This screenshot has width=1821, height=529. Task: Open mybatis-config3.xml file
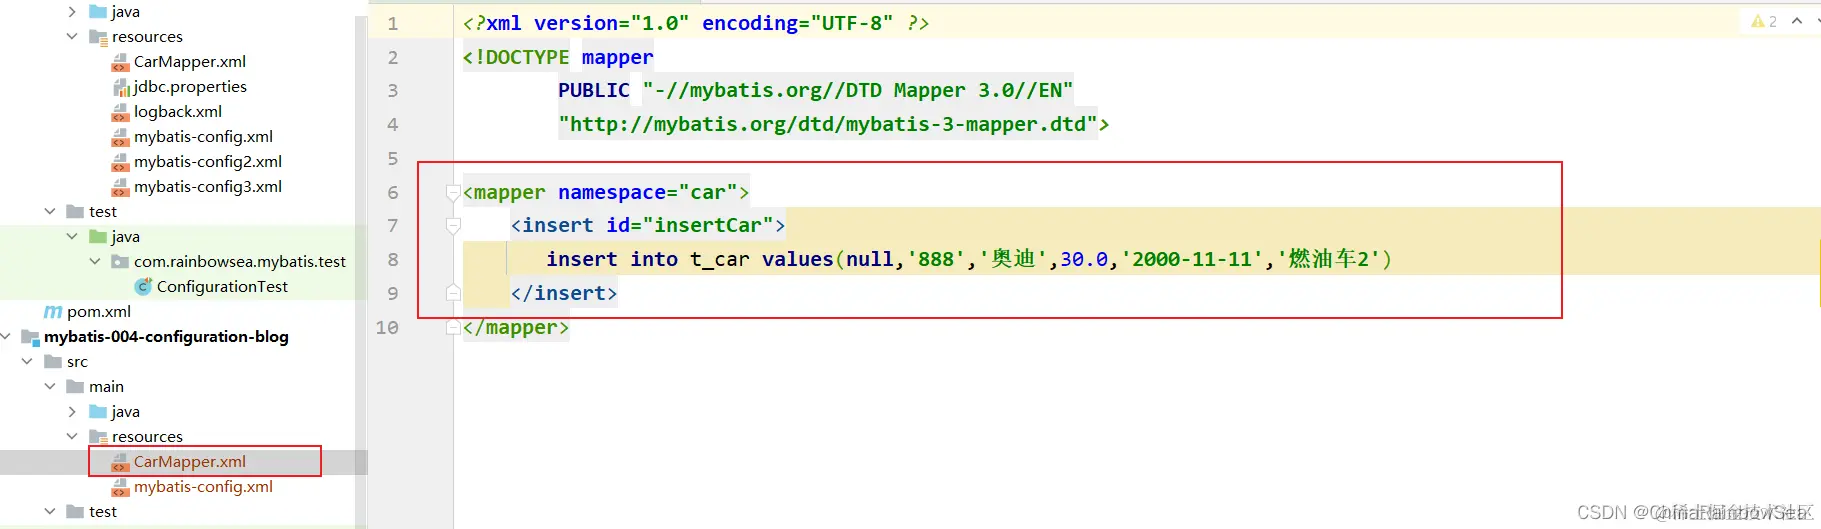click(x=208, y=187)
